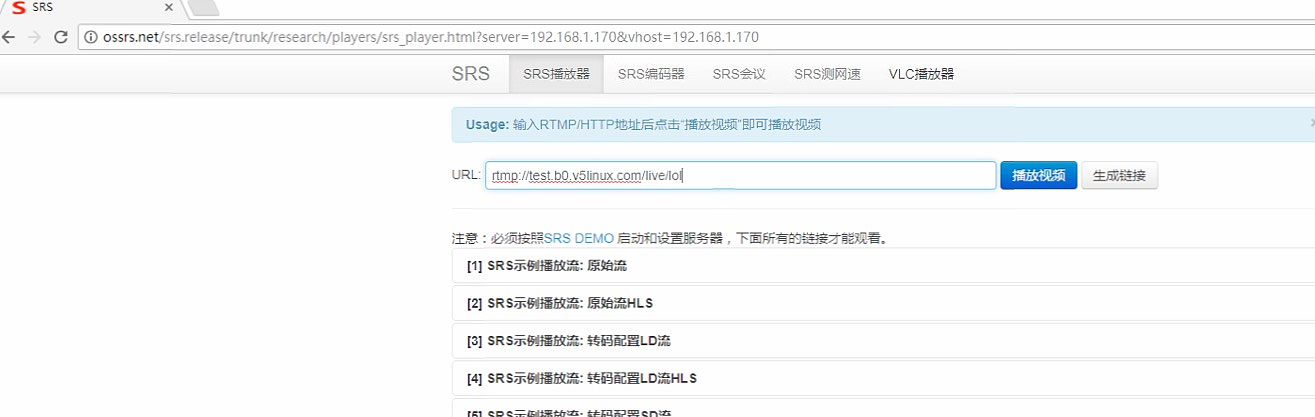
Task: Click the 生成链接 button
Action: click(1119, 176)
